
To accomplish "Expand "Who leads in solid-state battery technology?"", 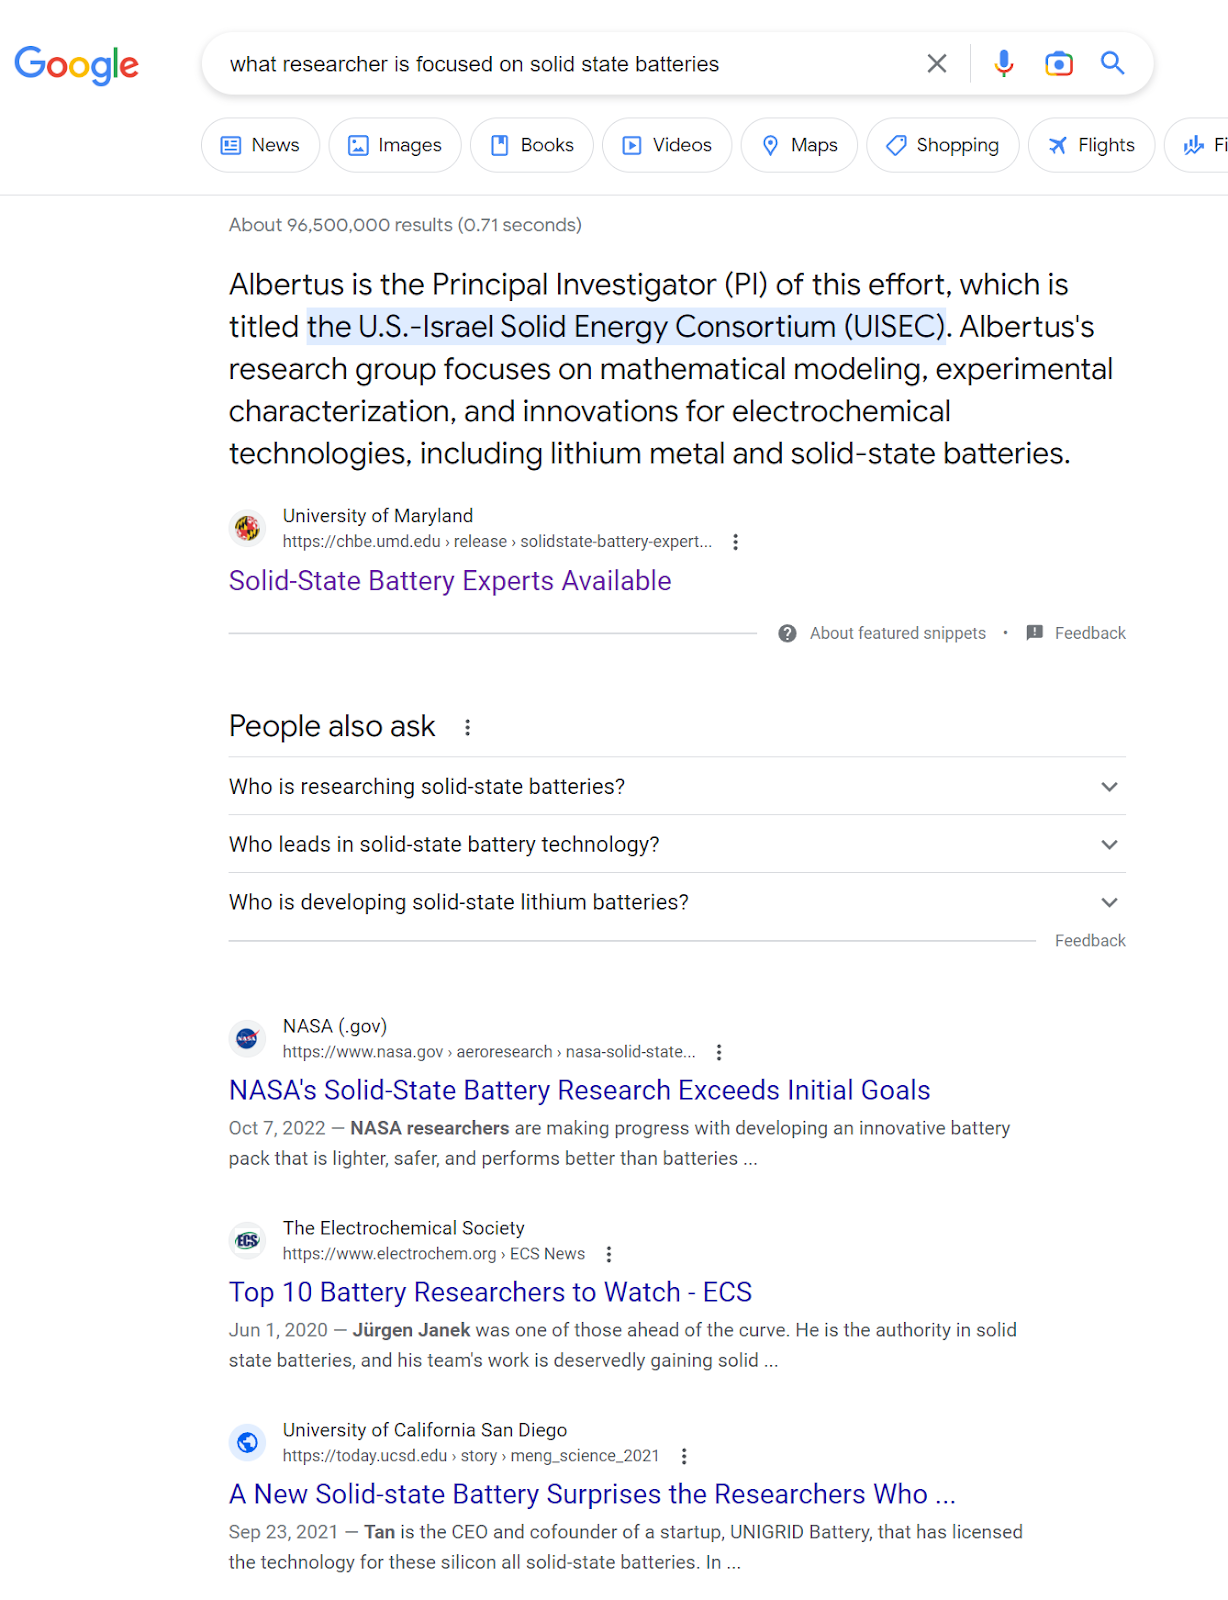I will (x=677, y=845).
